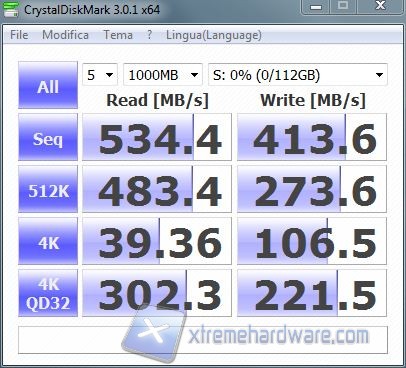Click the 4K QD32 write result 221.5

(312, 293)
